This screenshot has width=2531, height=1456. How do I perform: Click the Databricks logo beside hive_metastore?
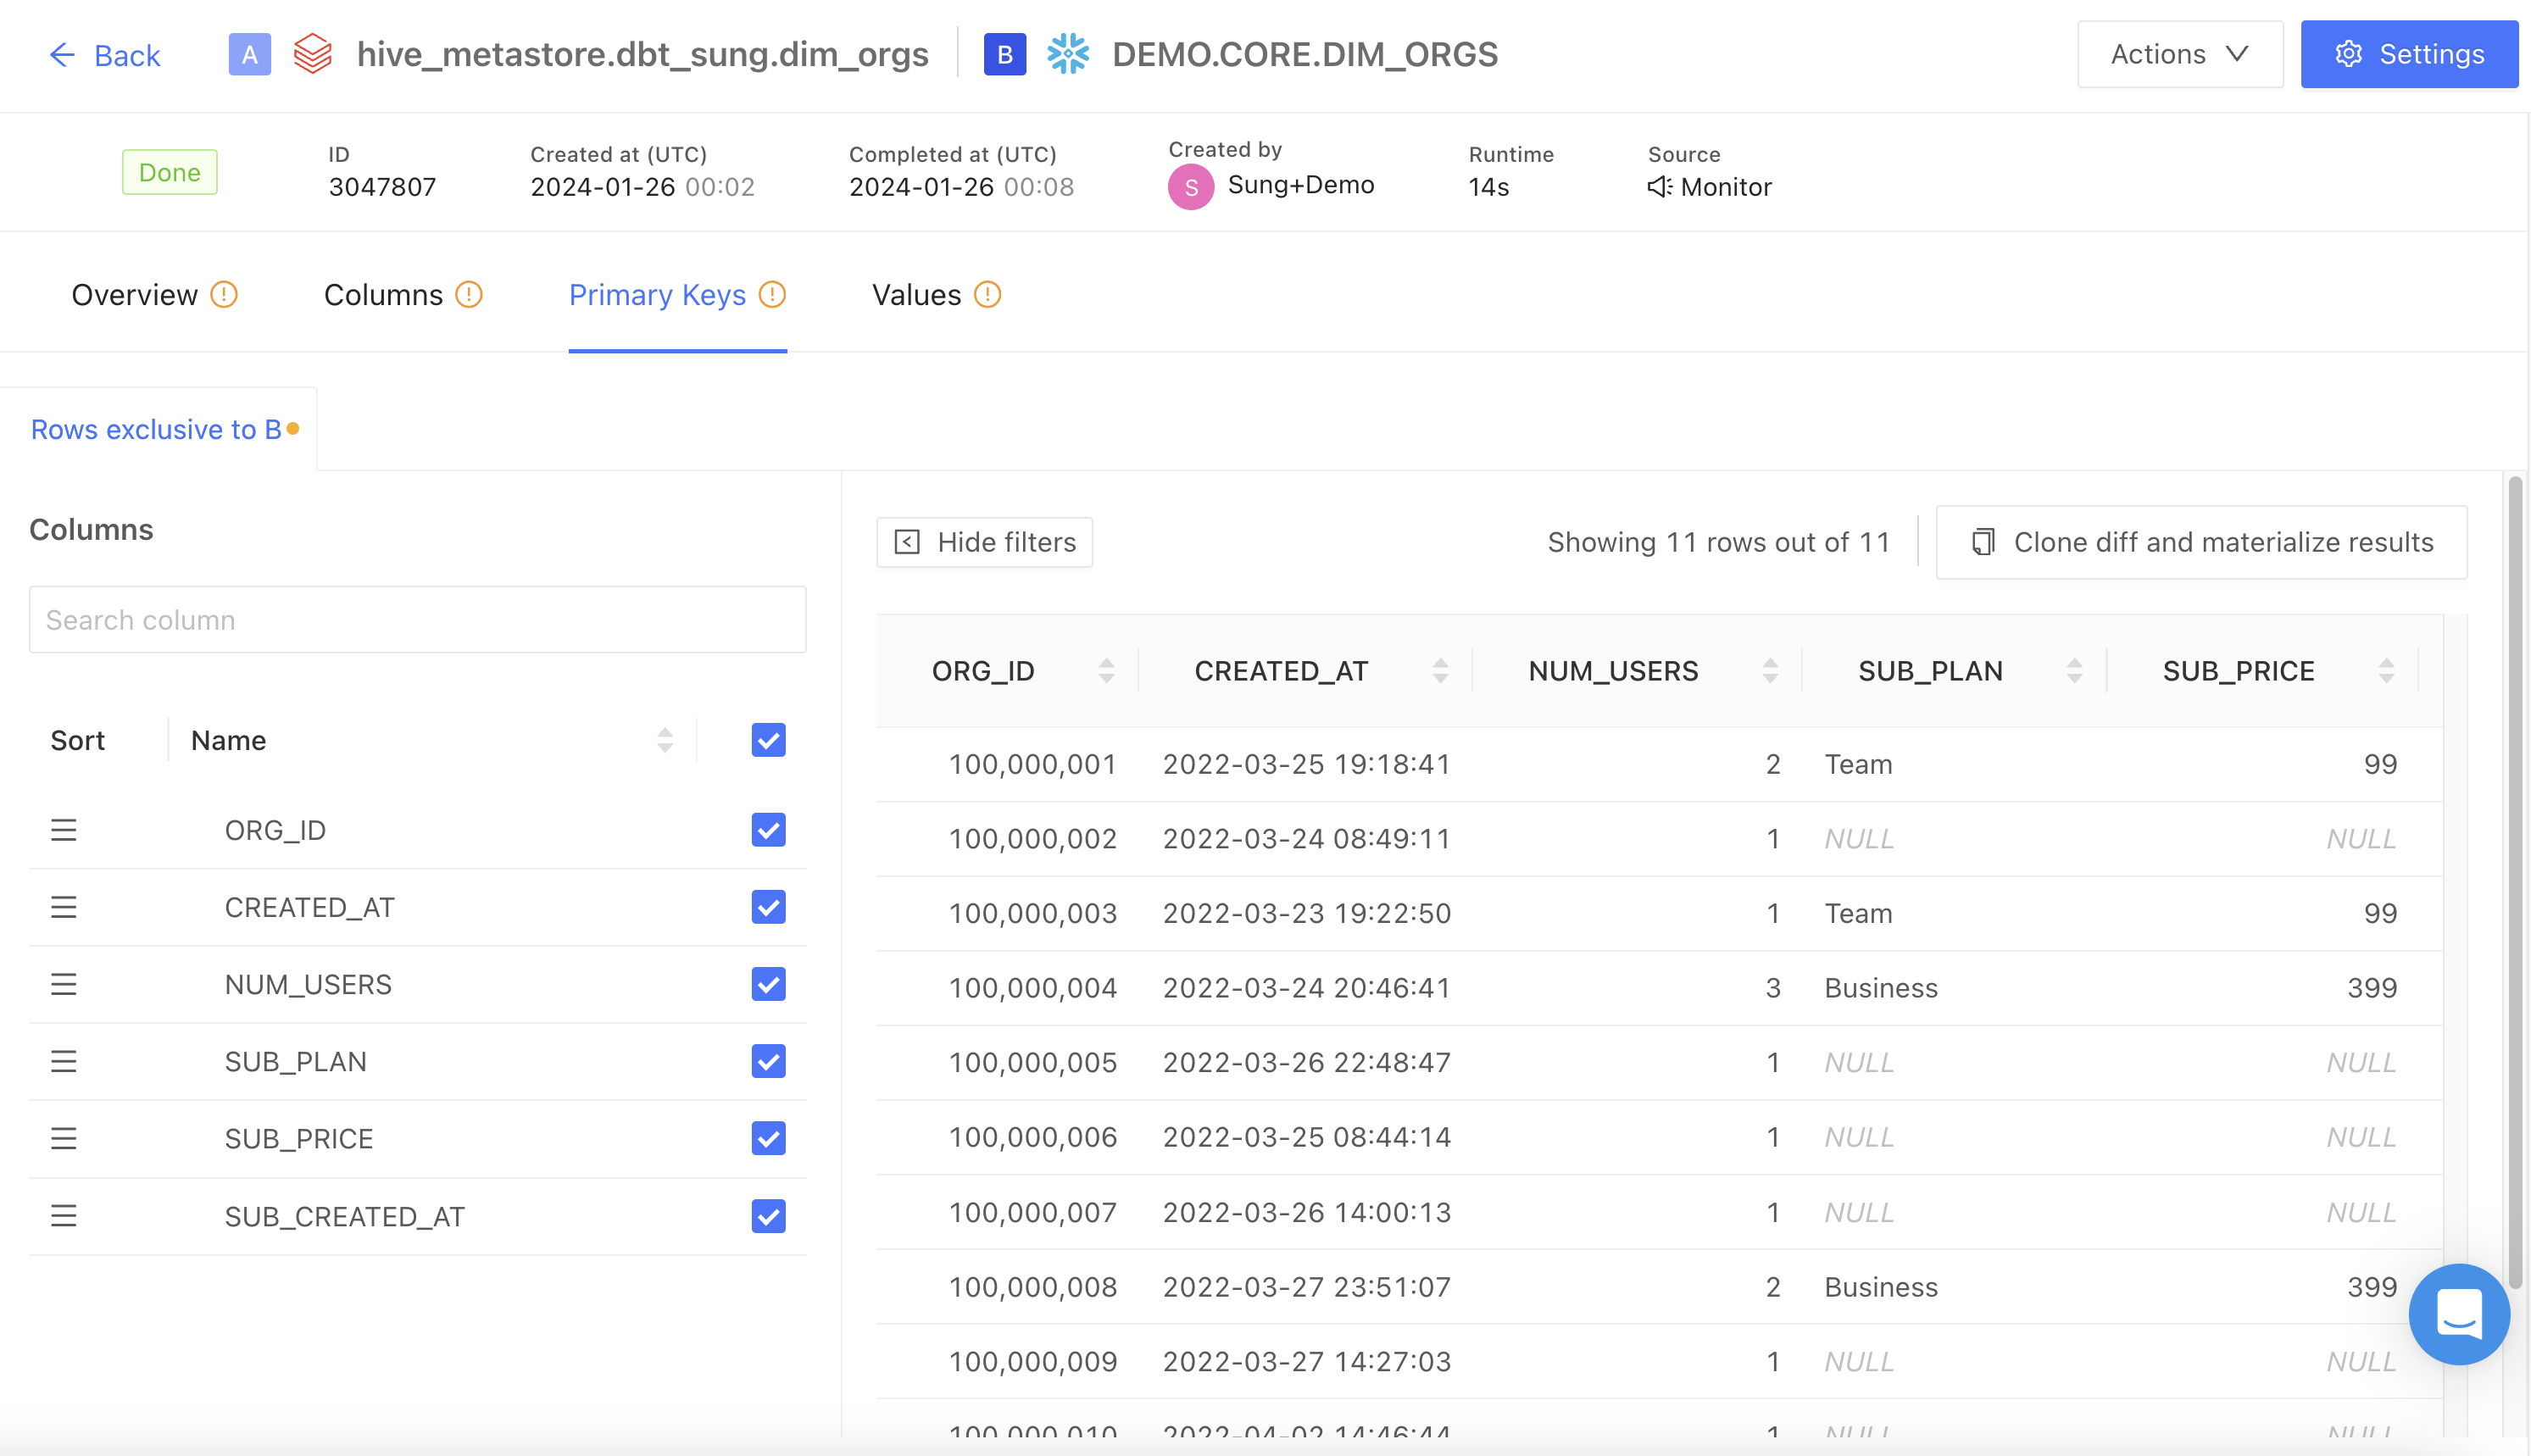tap(313, 54)
